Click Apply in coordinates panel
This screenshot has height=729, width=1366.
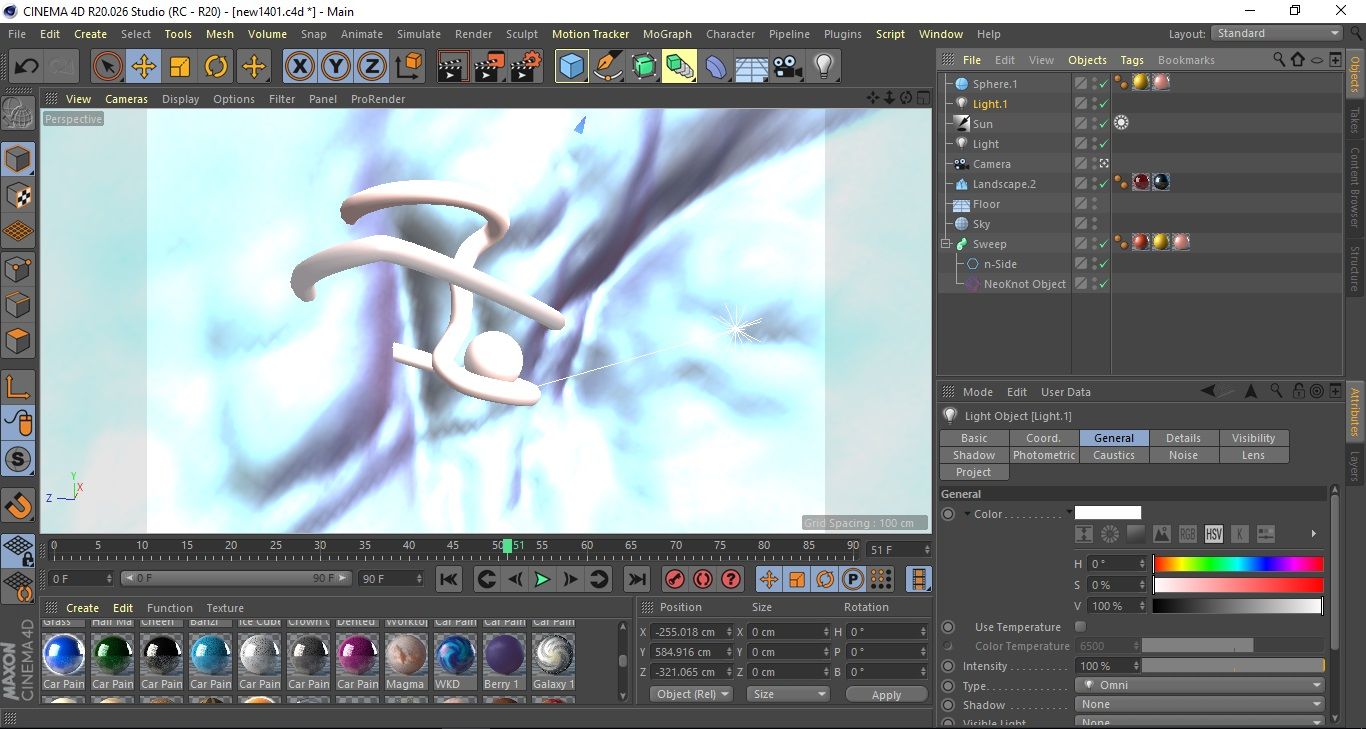tap(886, 694)
